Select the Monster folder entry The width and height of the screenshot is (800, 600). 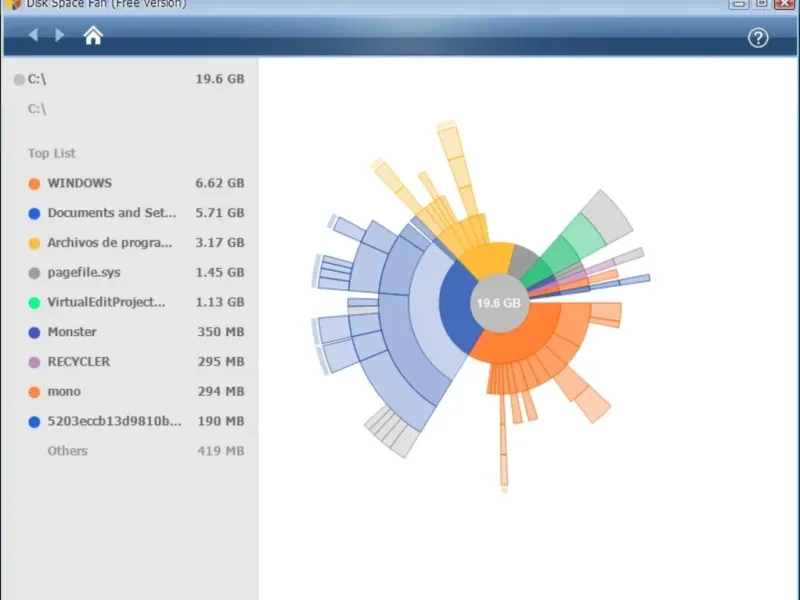pyautogui.click(x=72, y=332)
